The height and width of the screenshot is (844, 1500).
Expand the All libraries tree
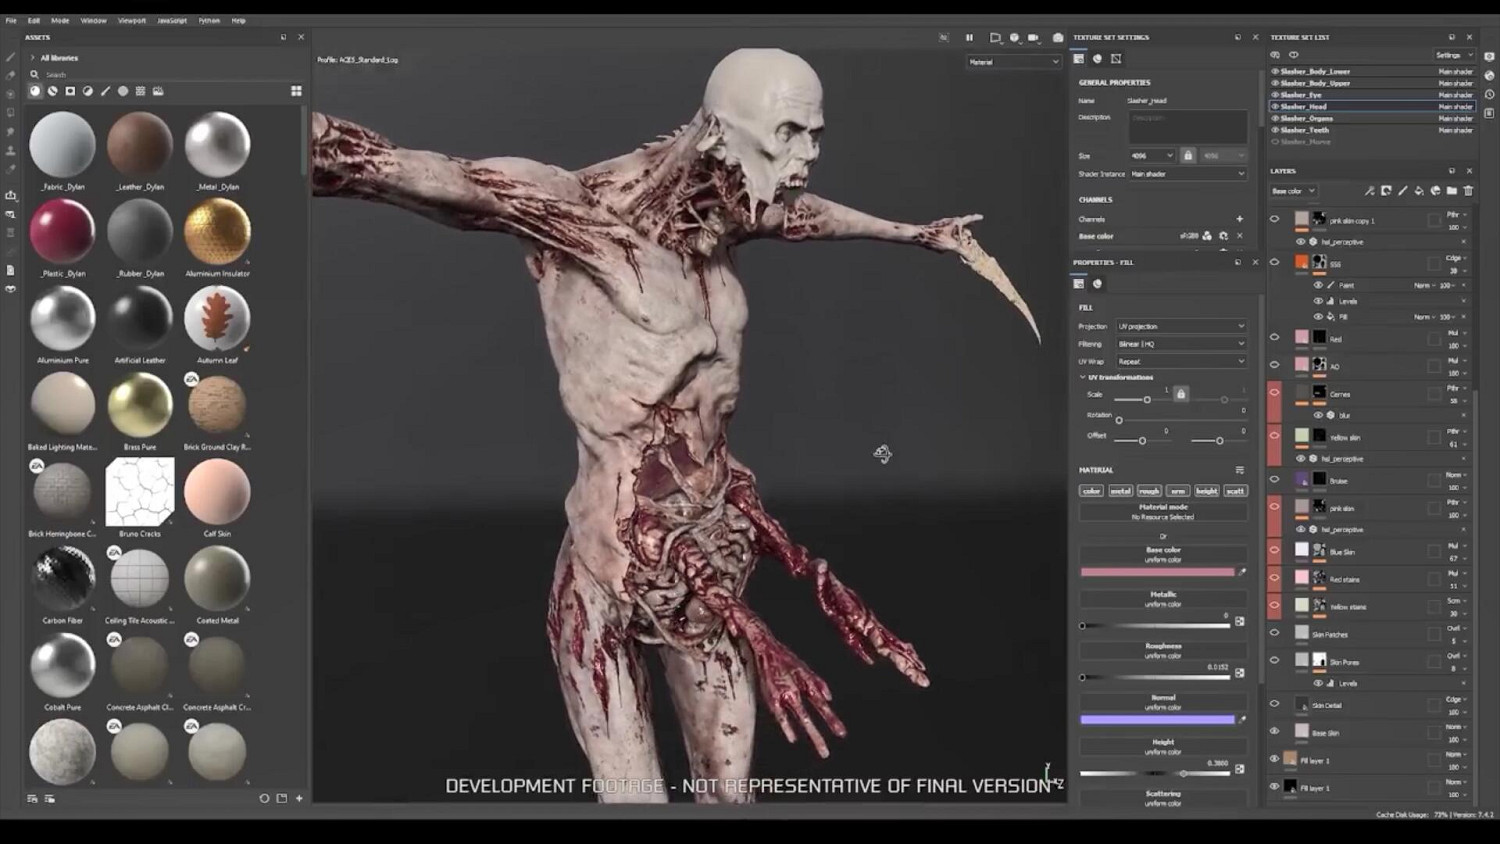point(32,58)
